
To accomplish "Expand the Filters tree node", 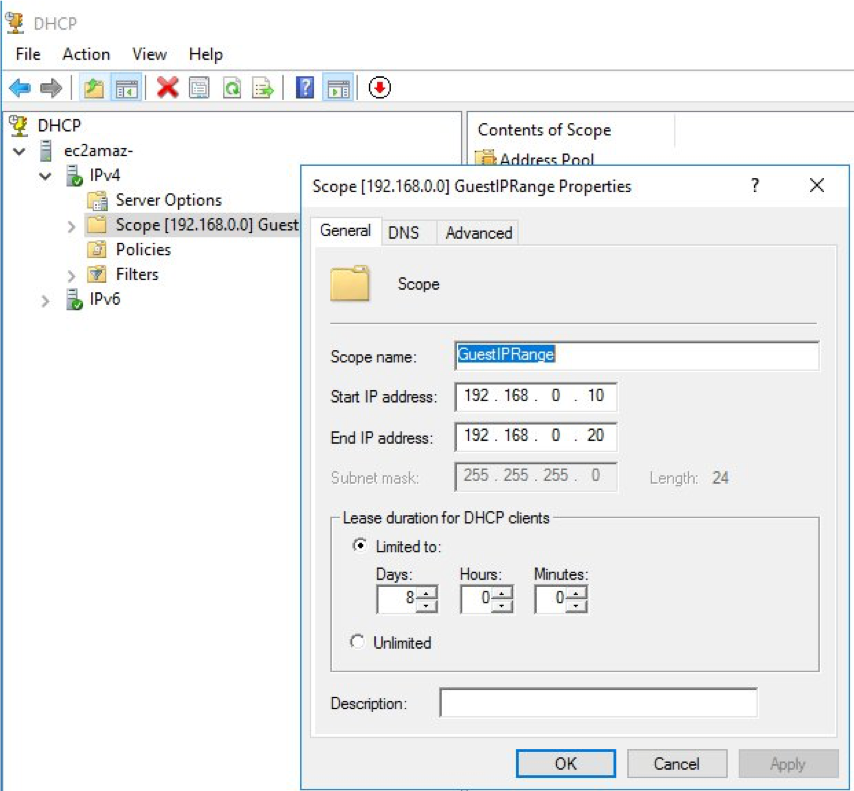I will coord(71,275).
